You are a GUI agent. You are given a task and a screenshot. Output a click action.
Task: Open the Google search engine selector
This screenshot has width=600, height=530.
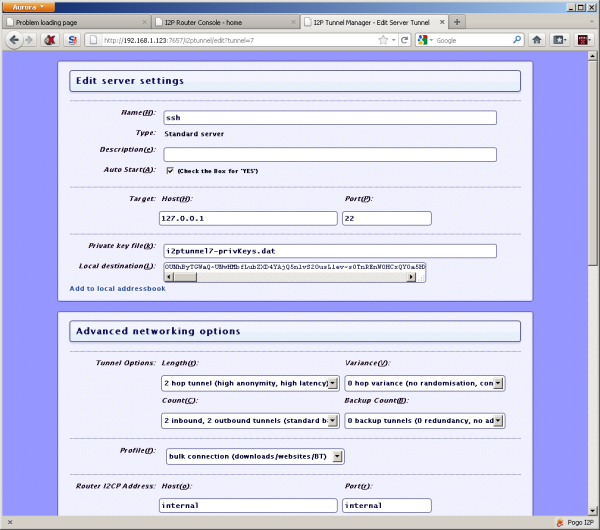(425, 40)
